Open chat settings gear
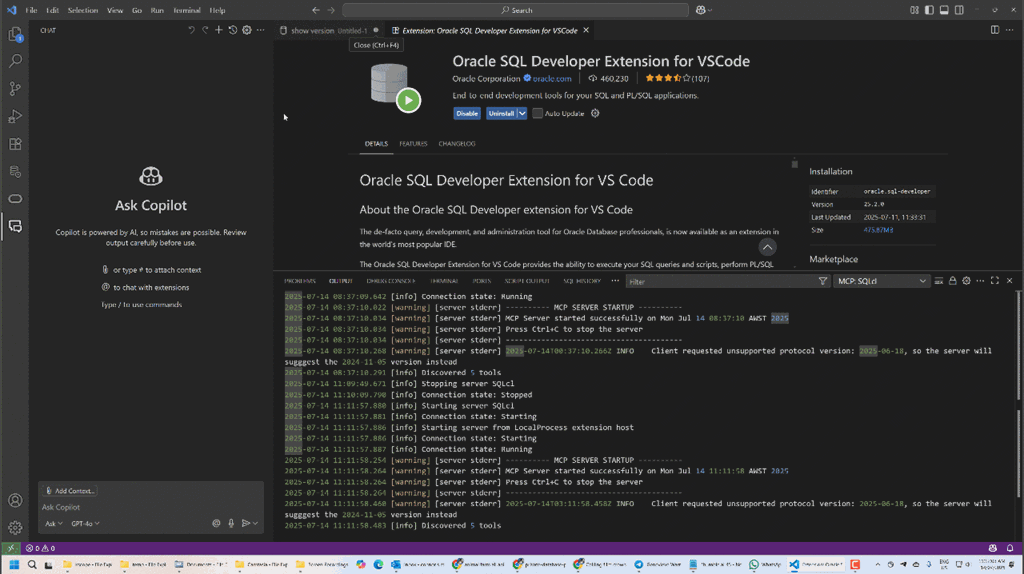Viewport: 1024px width, 574px height. tap(247, 30)
